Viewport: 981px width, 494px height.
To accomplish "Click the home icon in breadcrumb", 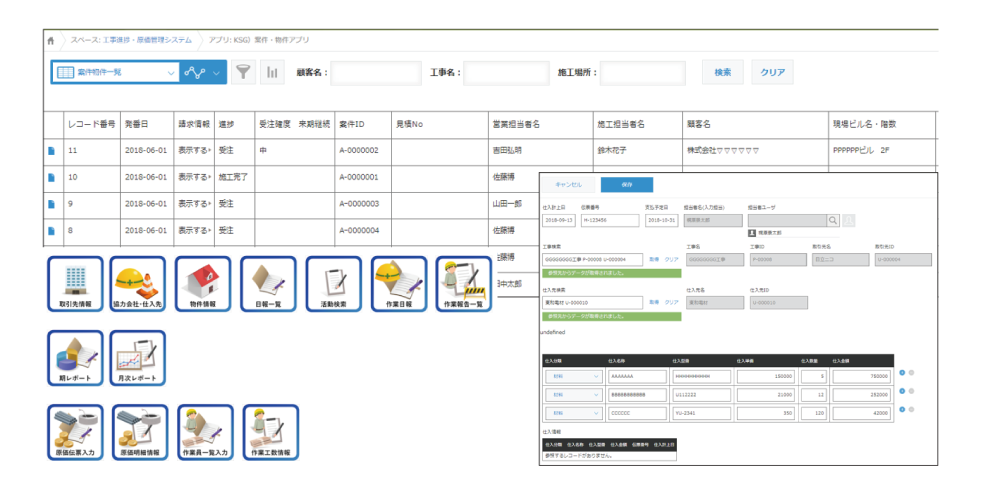I will click(x=51, y=40).
